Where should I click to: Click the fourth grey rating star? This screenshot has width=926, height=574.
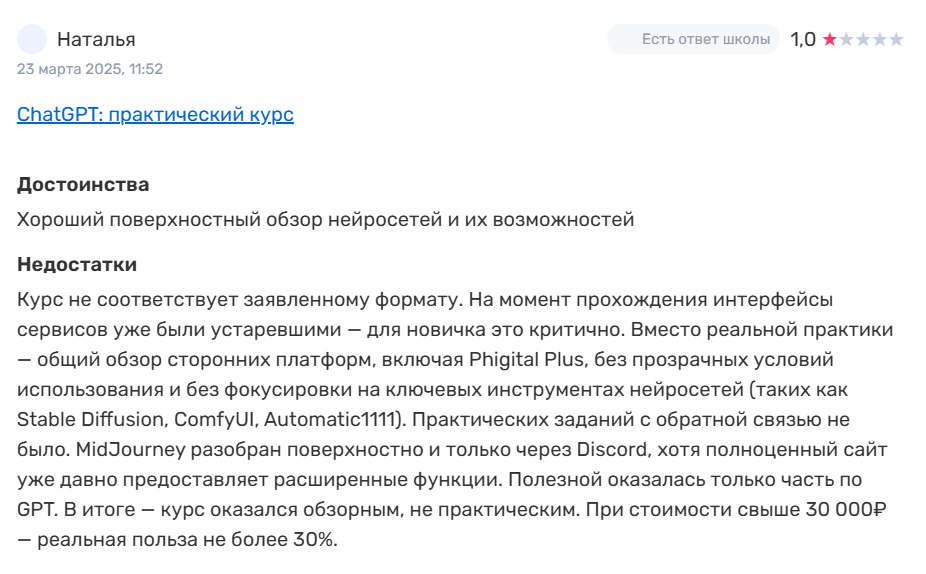879,40
